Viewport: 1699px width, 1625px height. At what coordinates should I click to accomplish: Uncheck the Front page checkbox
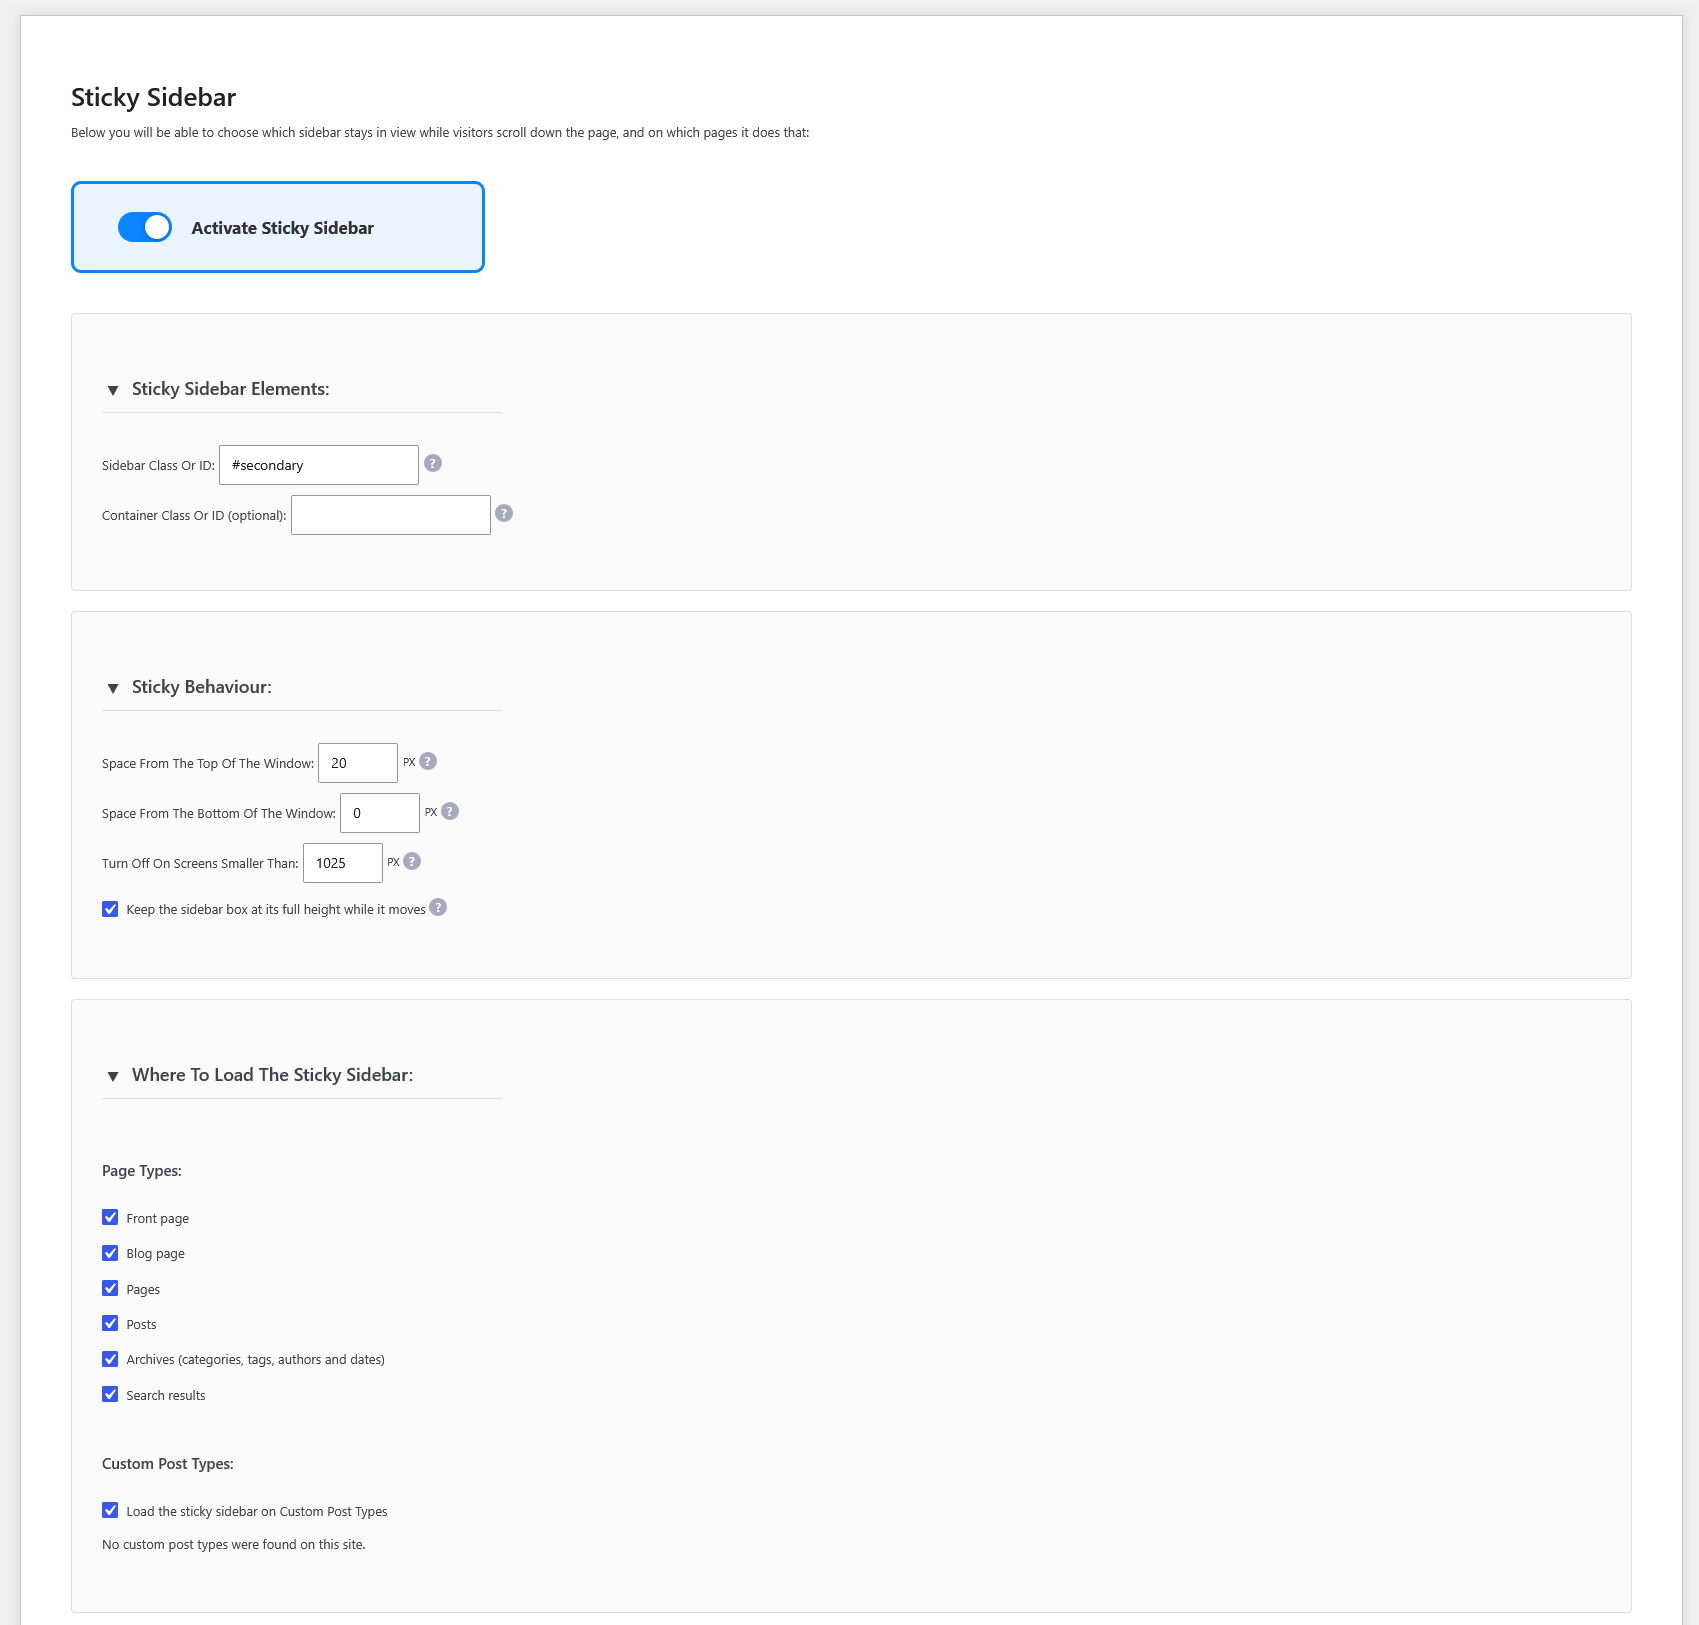click(110, 1217)
